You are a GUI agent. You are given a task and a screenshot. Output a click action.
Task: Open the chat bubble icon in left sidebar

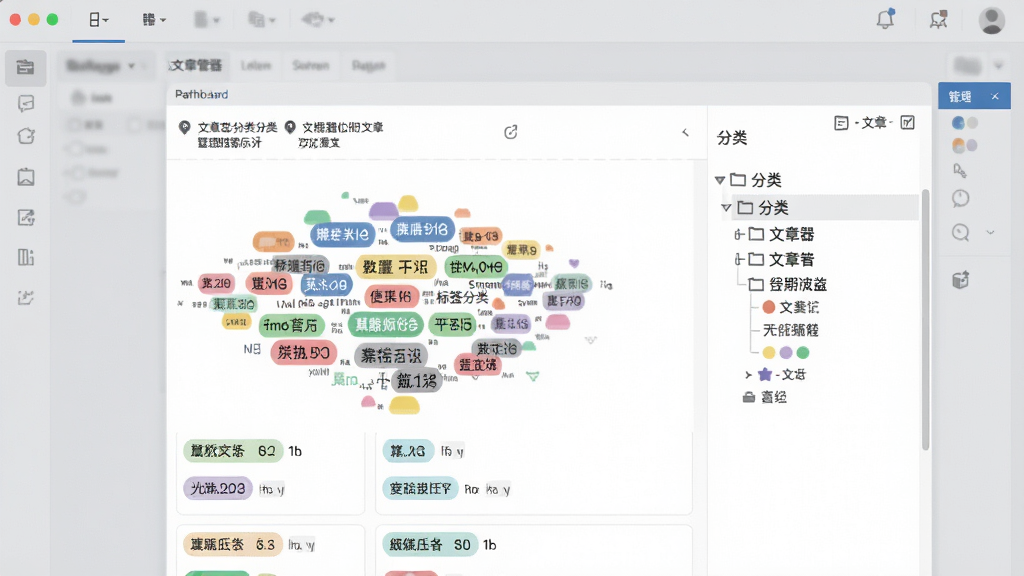(25, 103)
